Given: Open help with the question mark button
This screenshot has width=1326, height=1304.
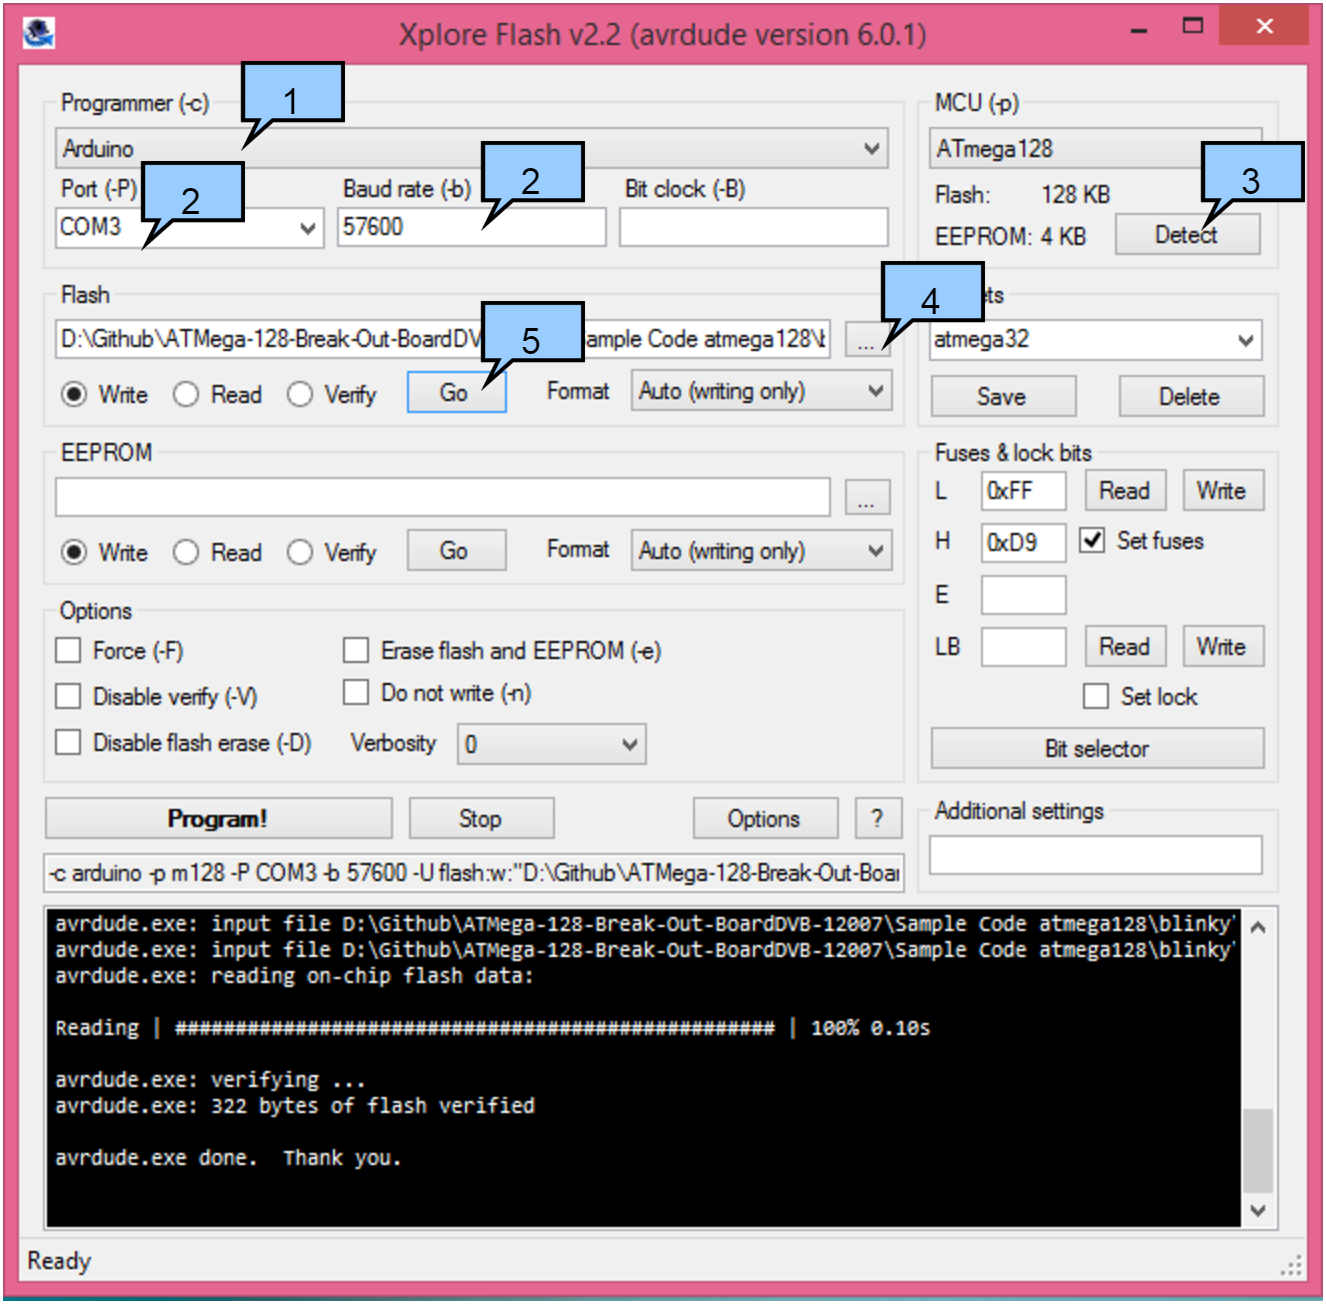Looking at the screenshot, I should (877, 818).
